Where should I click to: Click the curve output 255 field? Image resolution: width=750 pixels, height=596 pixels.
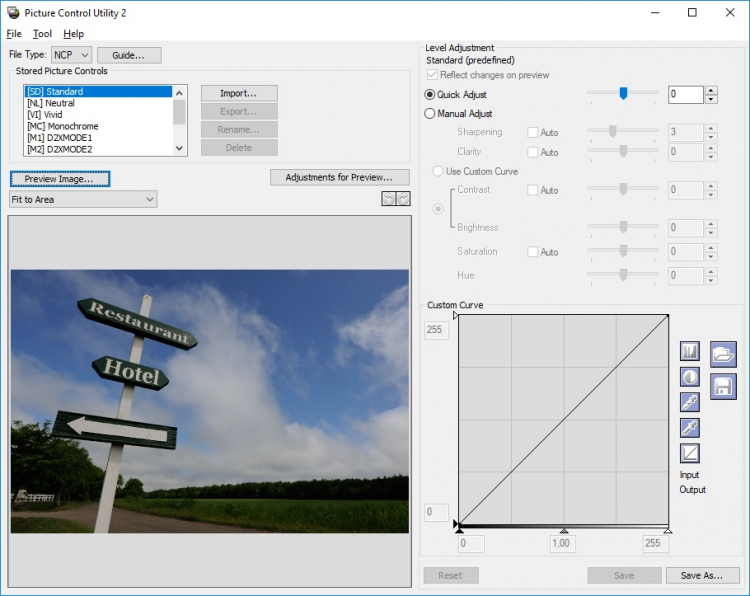437,330
